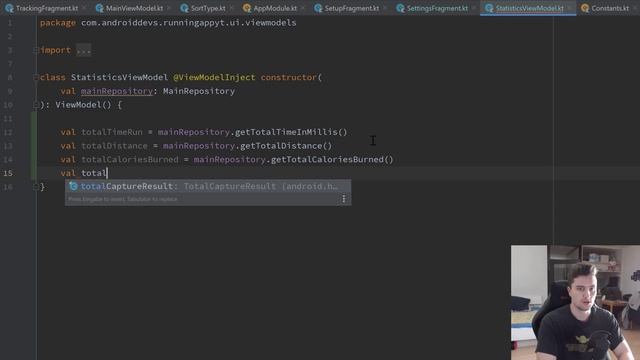Select the totalCaptureResult completion suggestion
Screen dimensions: 640x360
point(208,187)
